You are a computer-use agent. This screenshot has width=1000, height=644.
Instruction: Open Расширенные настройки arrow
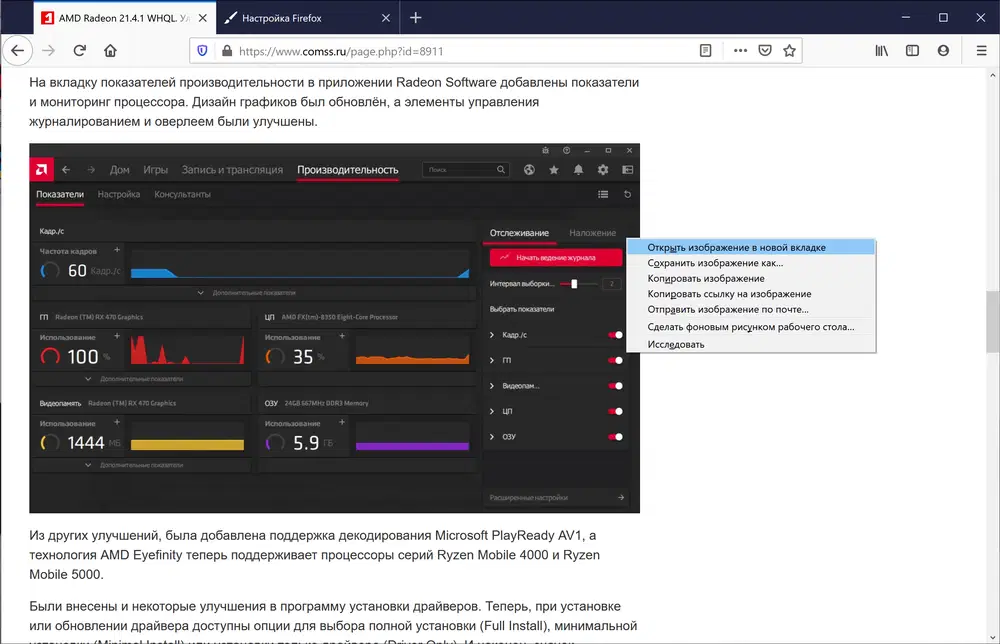pos(621,497)
